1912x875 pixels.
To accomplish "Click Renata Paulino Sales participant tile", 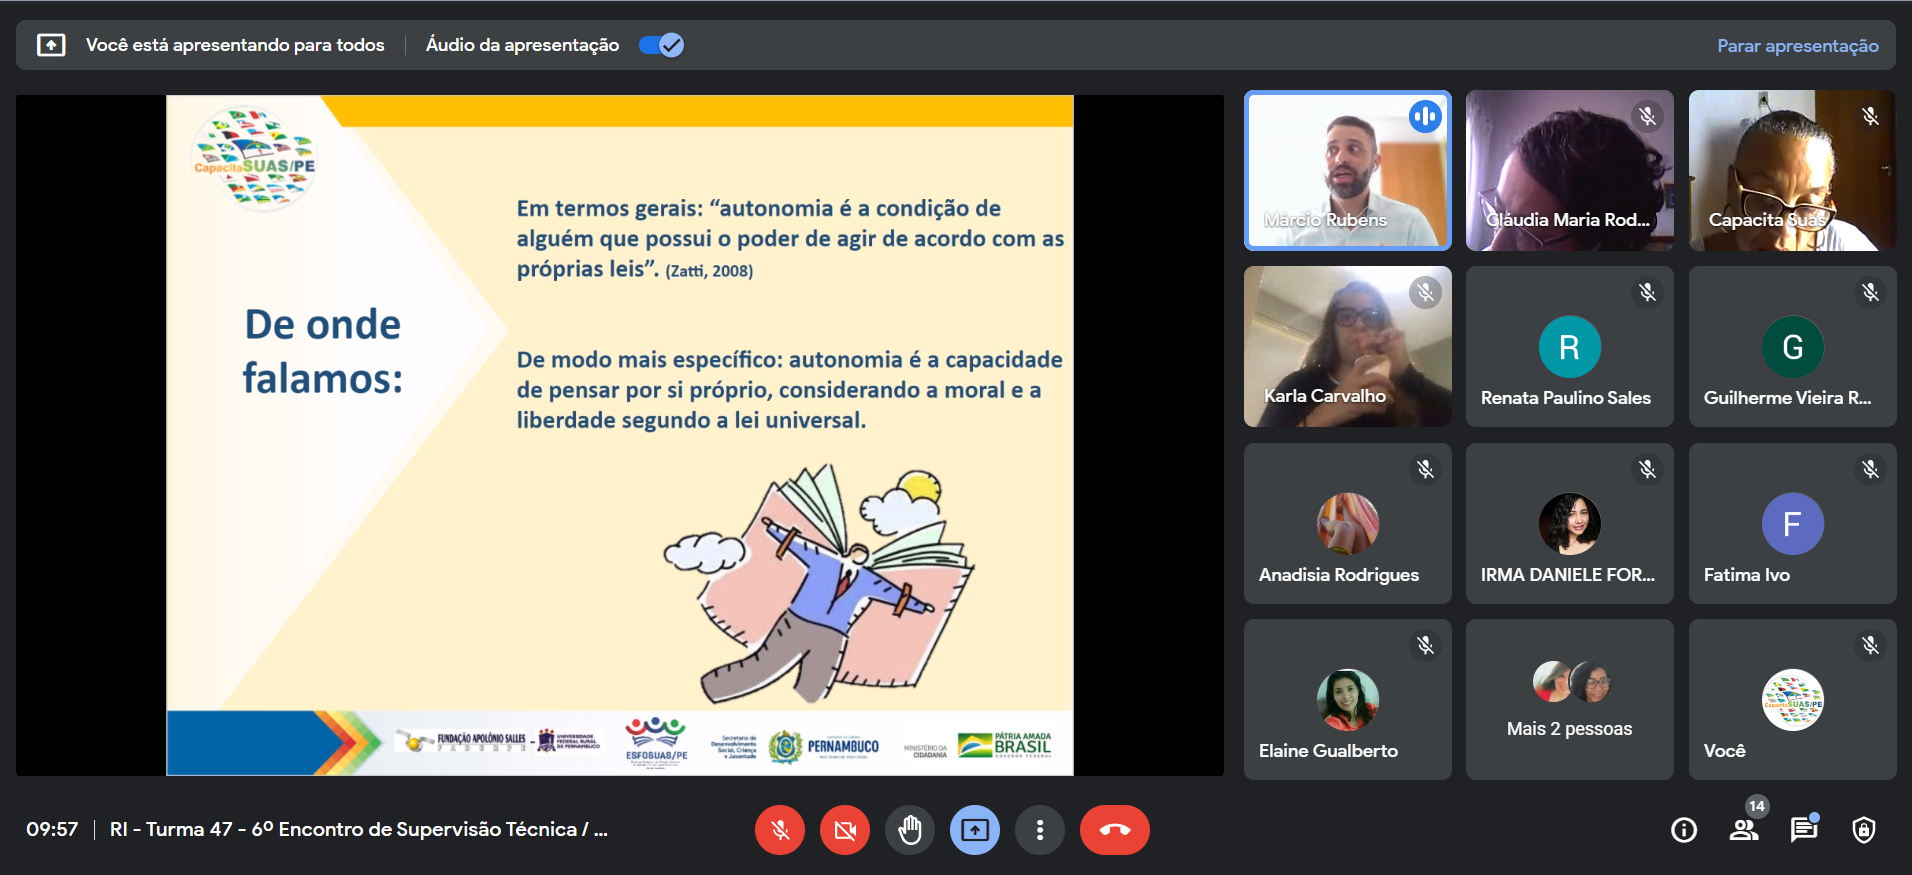I will tap(1569, 346).
